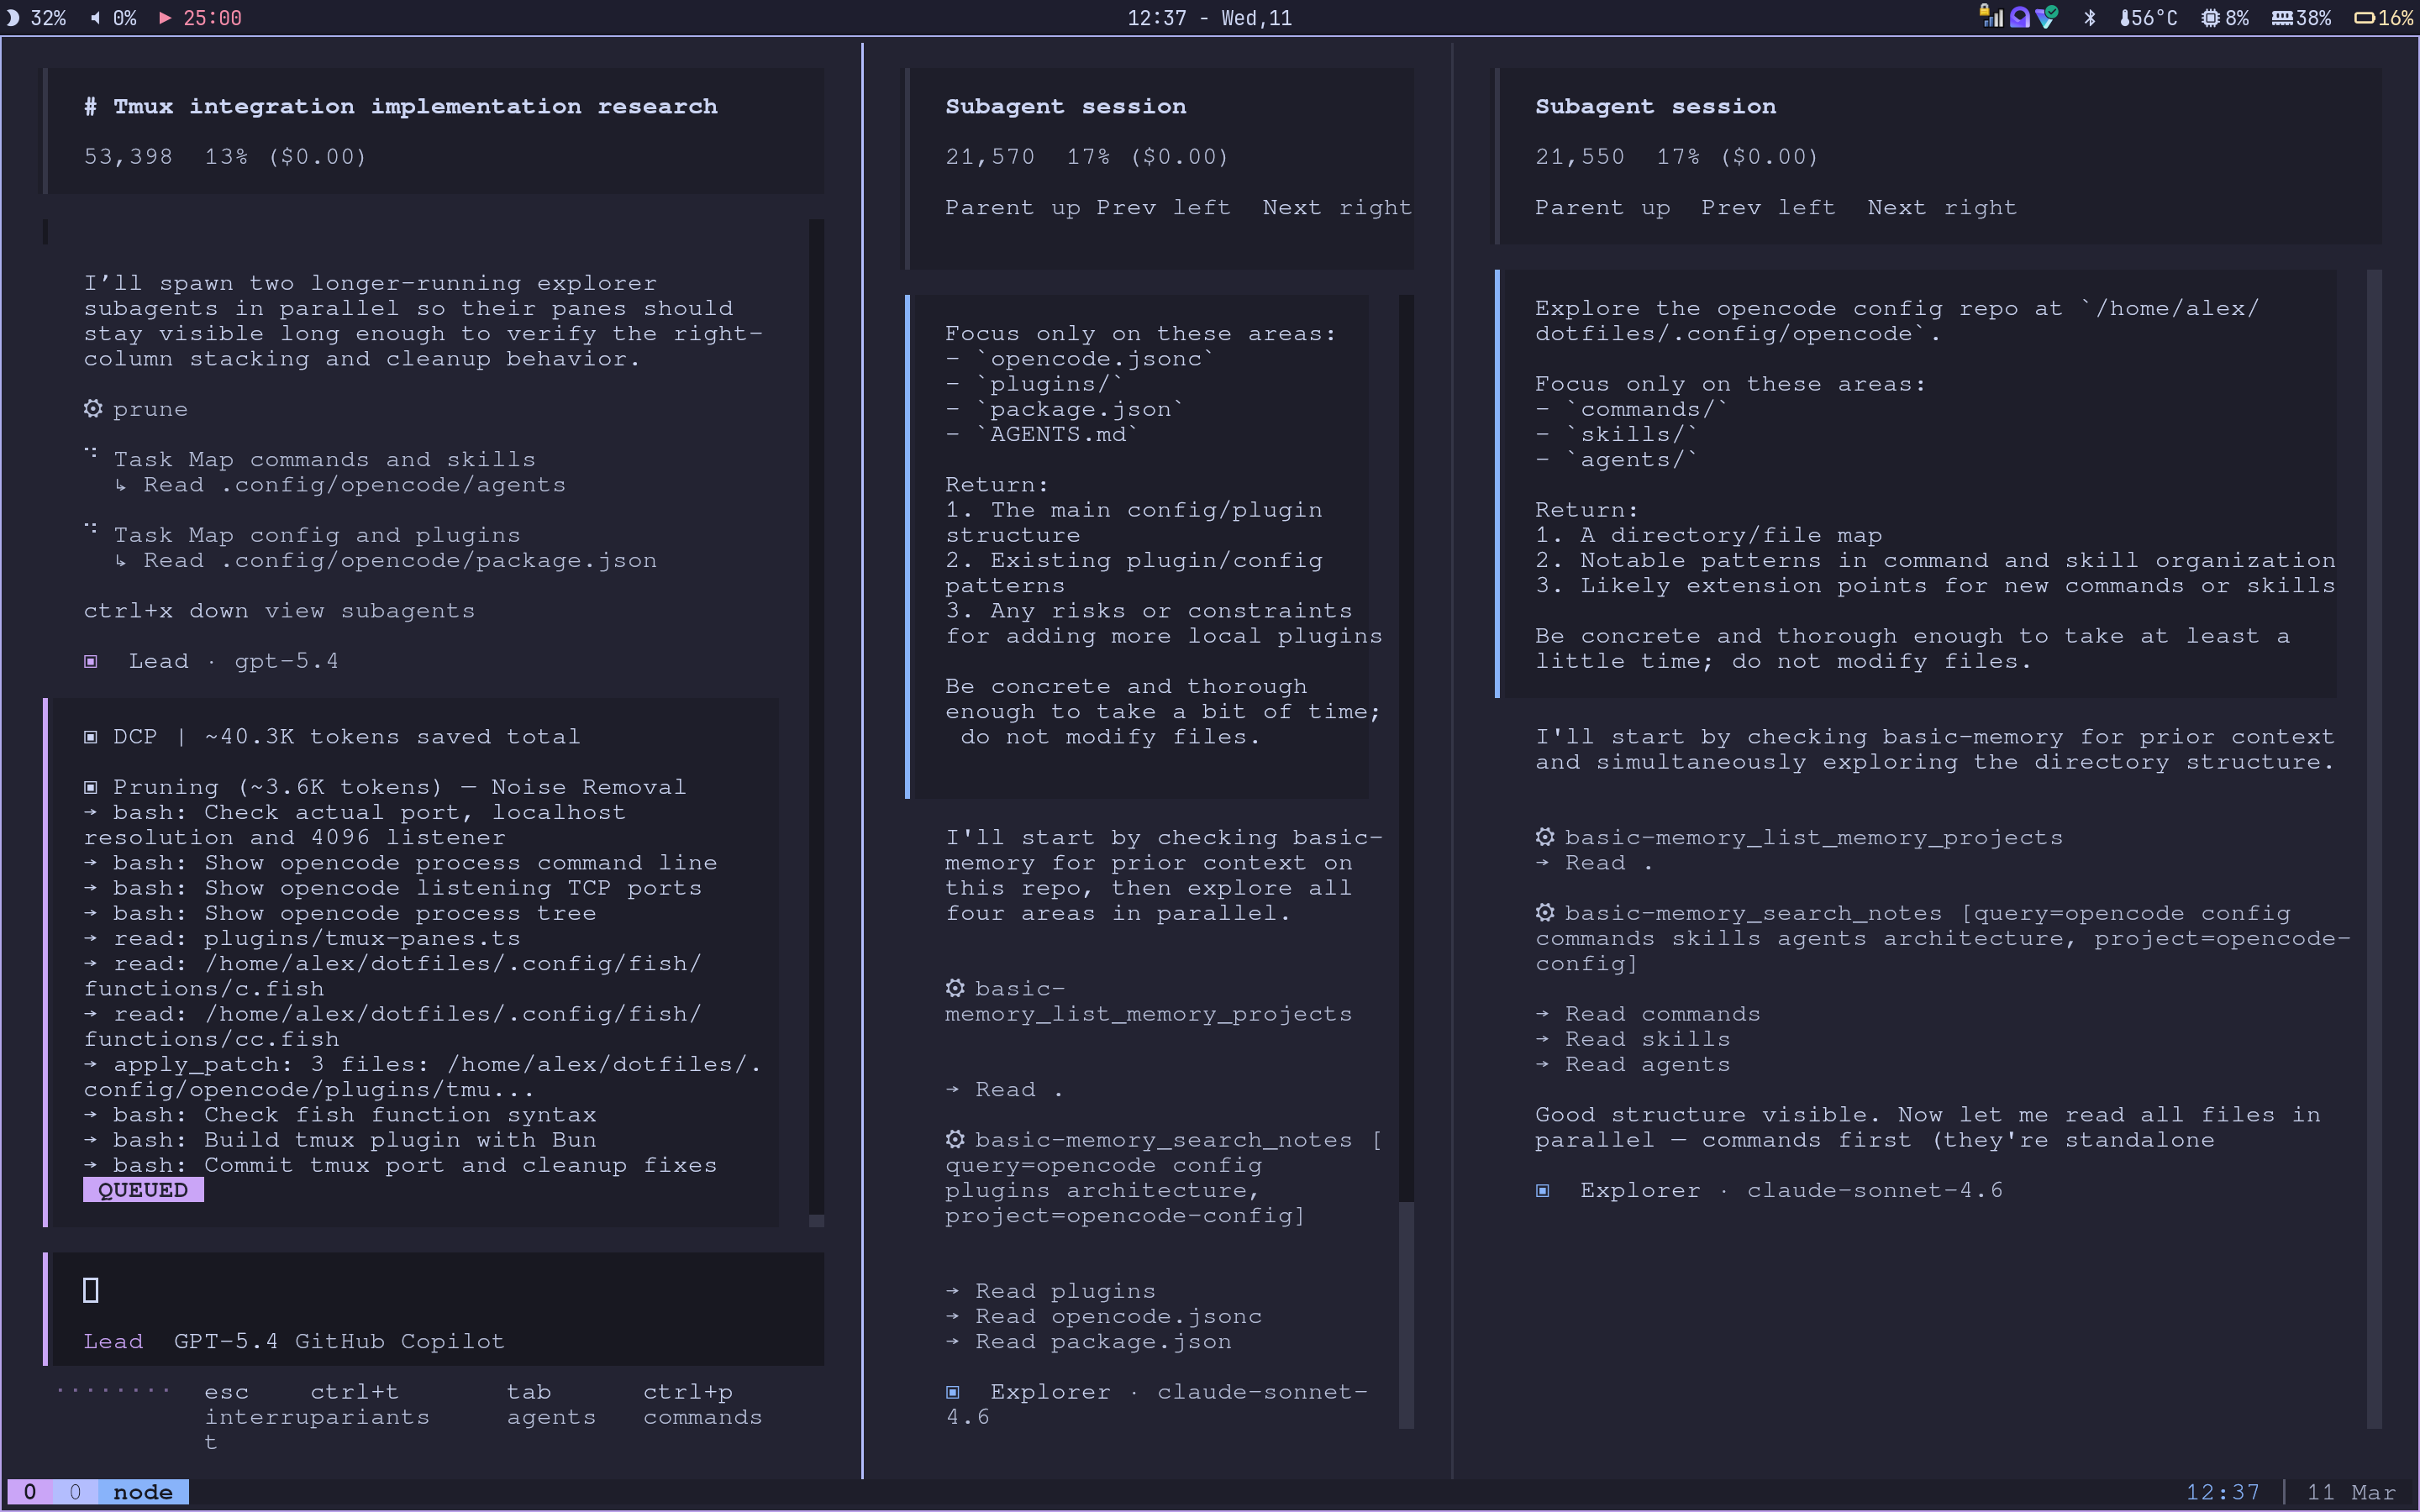Click the locked network signal icon

click(x=1991, y=16)
